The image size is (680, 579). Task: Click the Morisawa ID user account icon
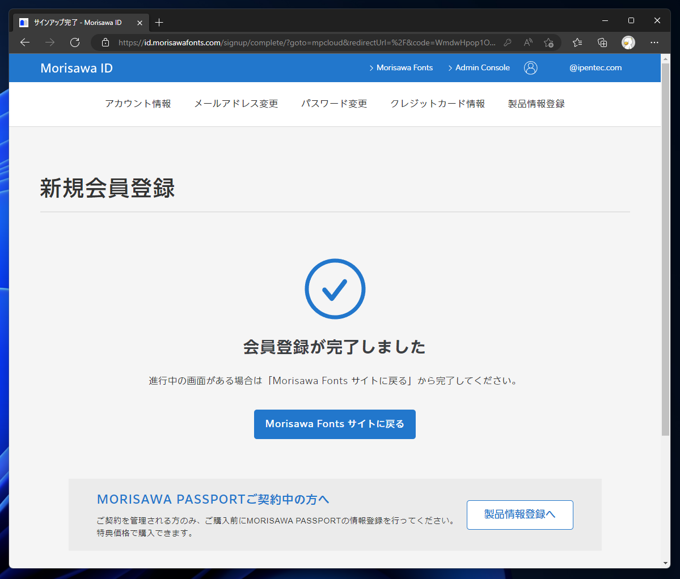(x=530, y=68)
